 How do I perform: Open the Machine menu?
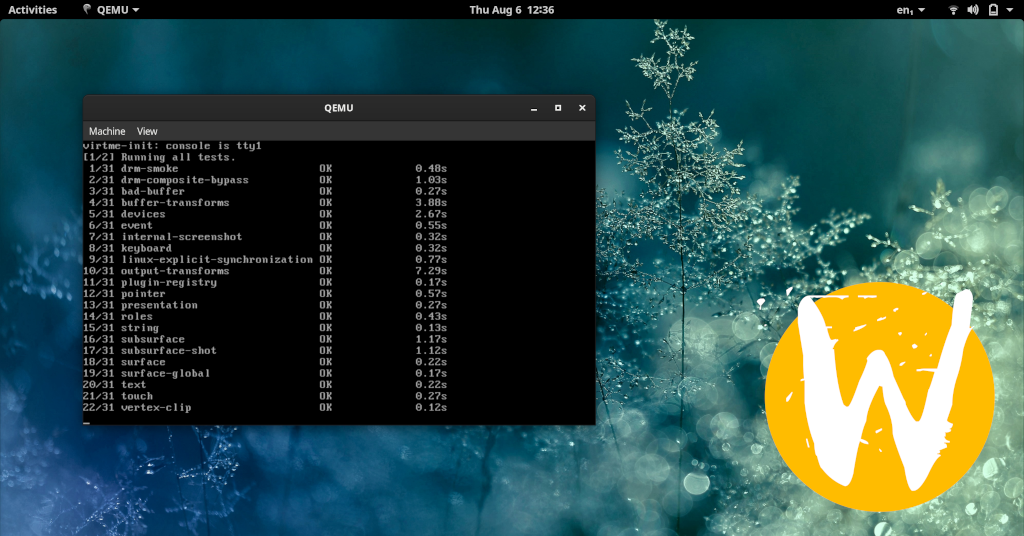pos(107,131)
